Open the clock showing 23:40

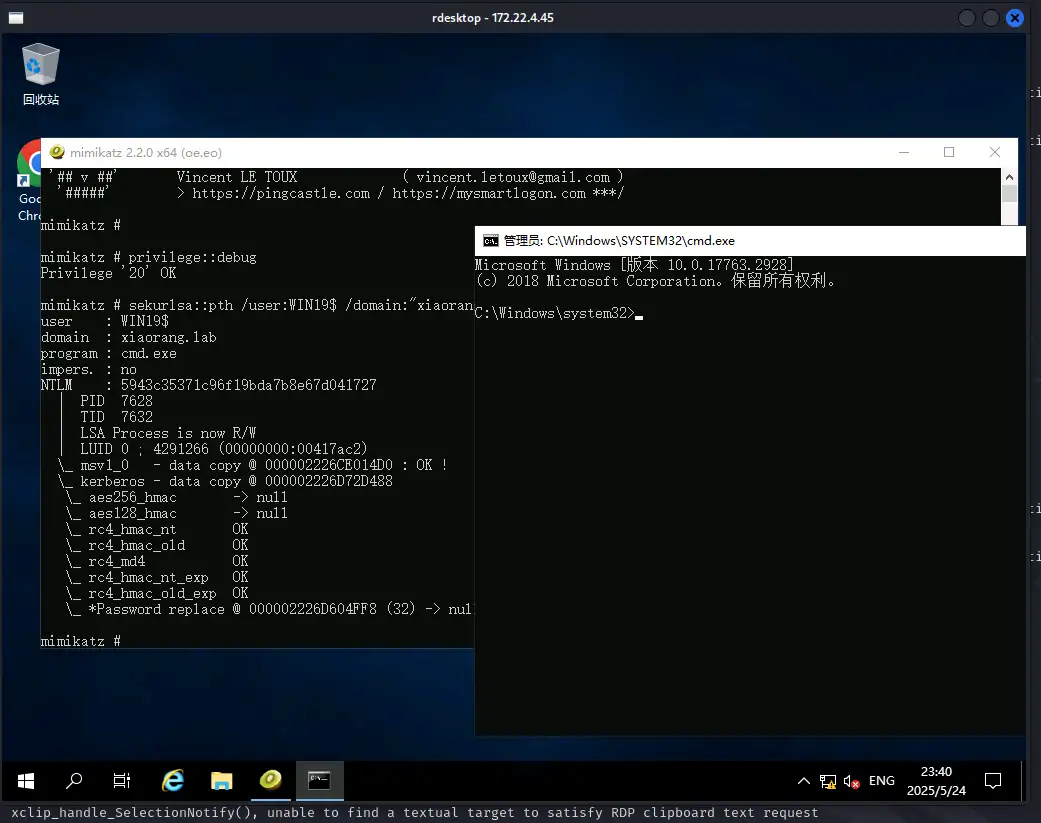[x=936, y=781]
